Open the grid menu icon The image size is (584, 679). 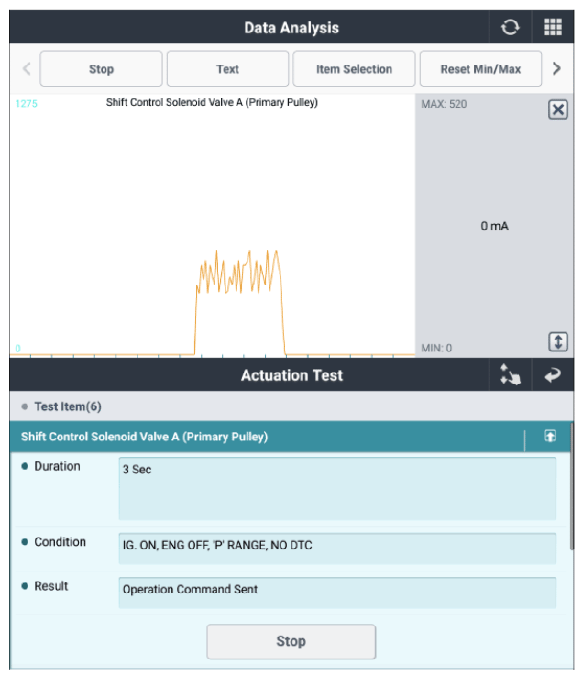[553, 27]
